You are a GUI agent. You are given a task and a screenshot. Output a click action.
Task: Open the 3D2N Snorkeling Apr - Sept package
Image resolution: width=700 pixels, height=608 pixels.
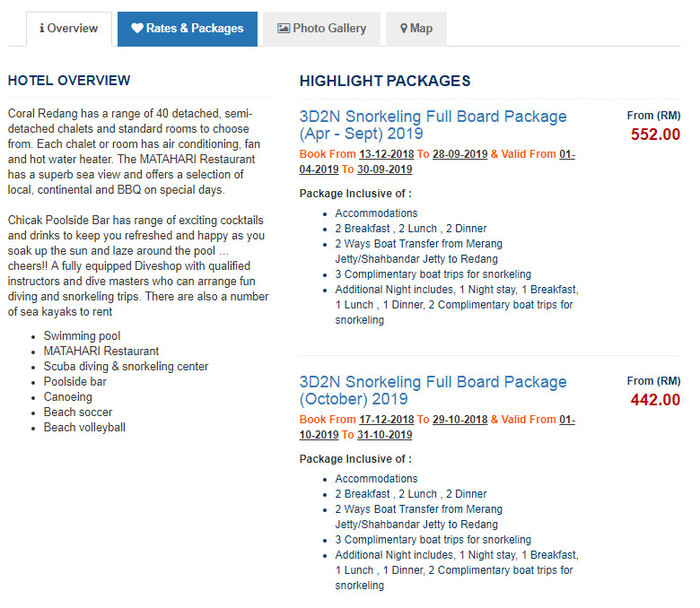(432, 125)
